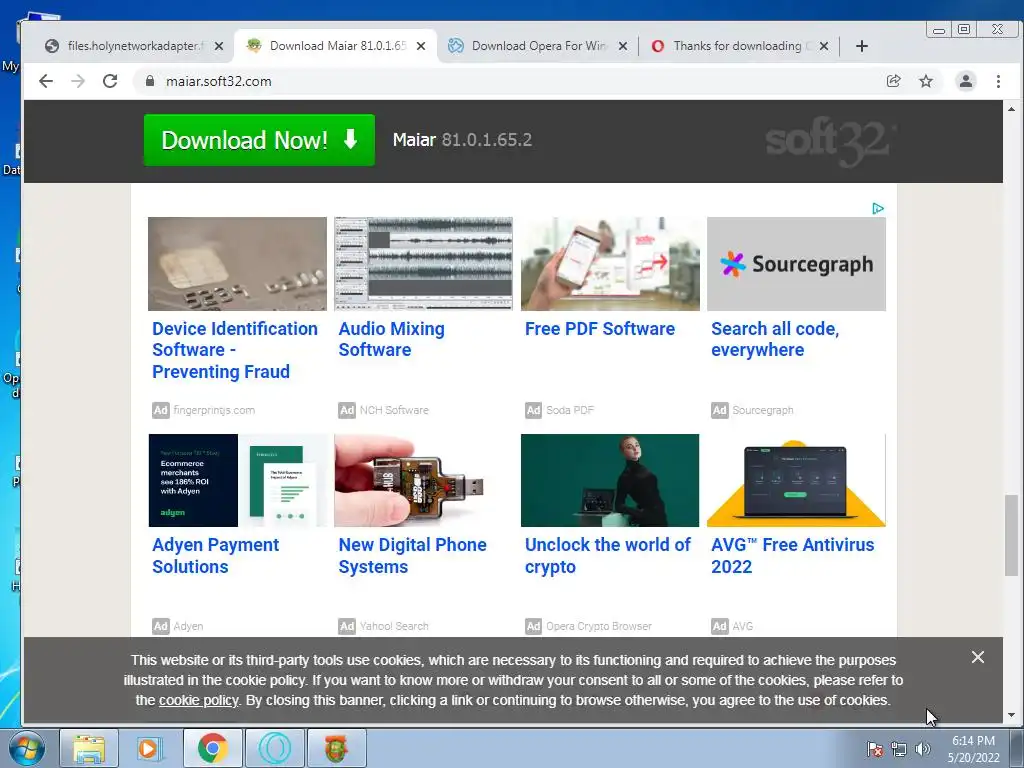Bookmark this page with the star icon
The height and width of the screenshot is (768, 1024).
[926, 81]
